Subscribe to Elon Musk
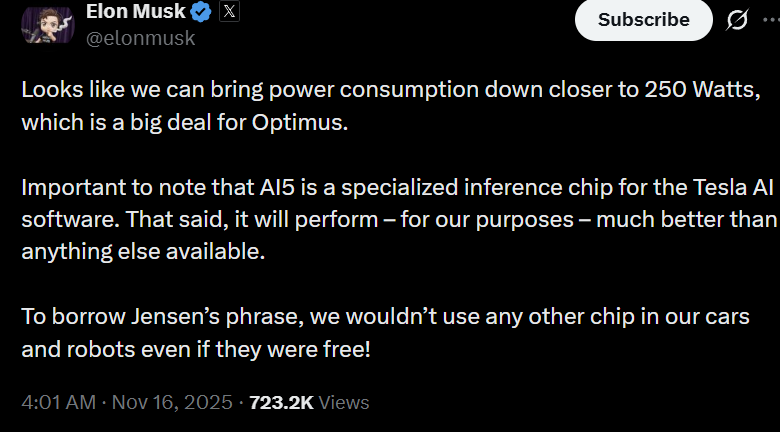Image resolution: width=780 pixels, height=432 pixels. pos(643,20)
